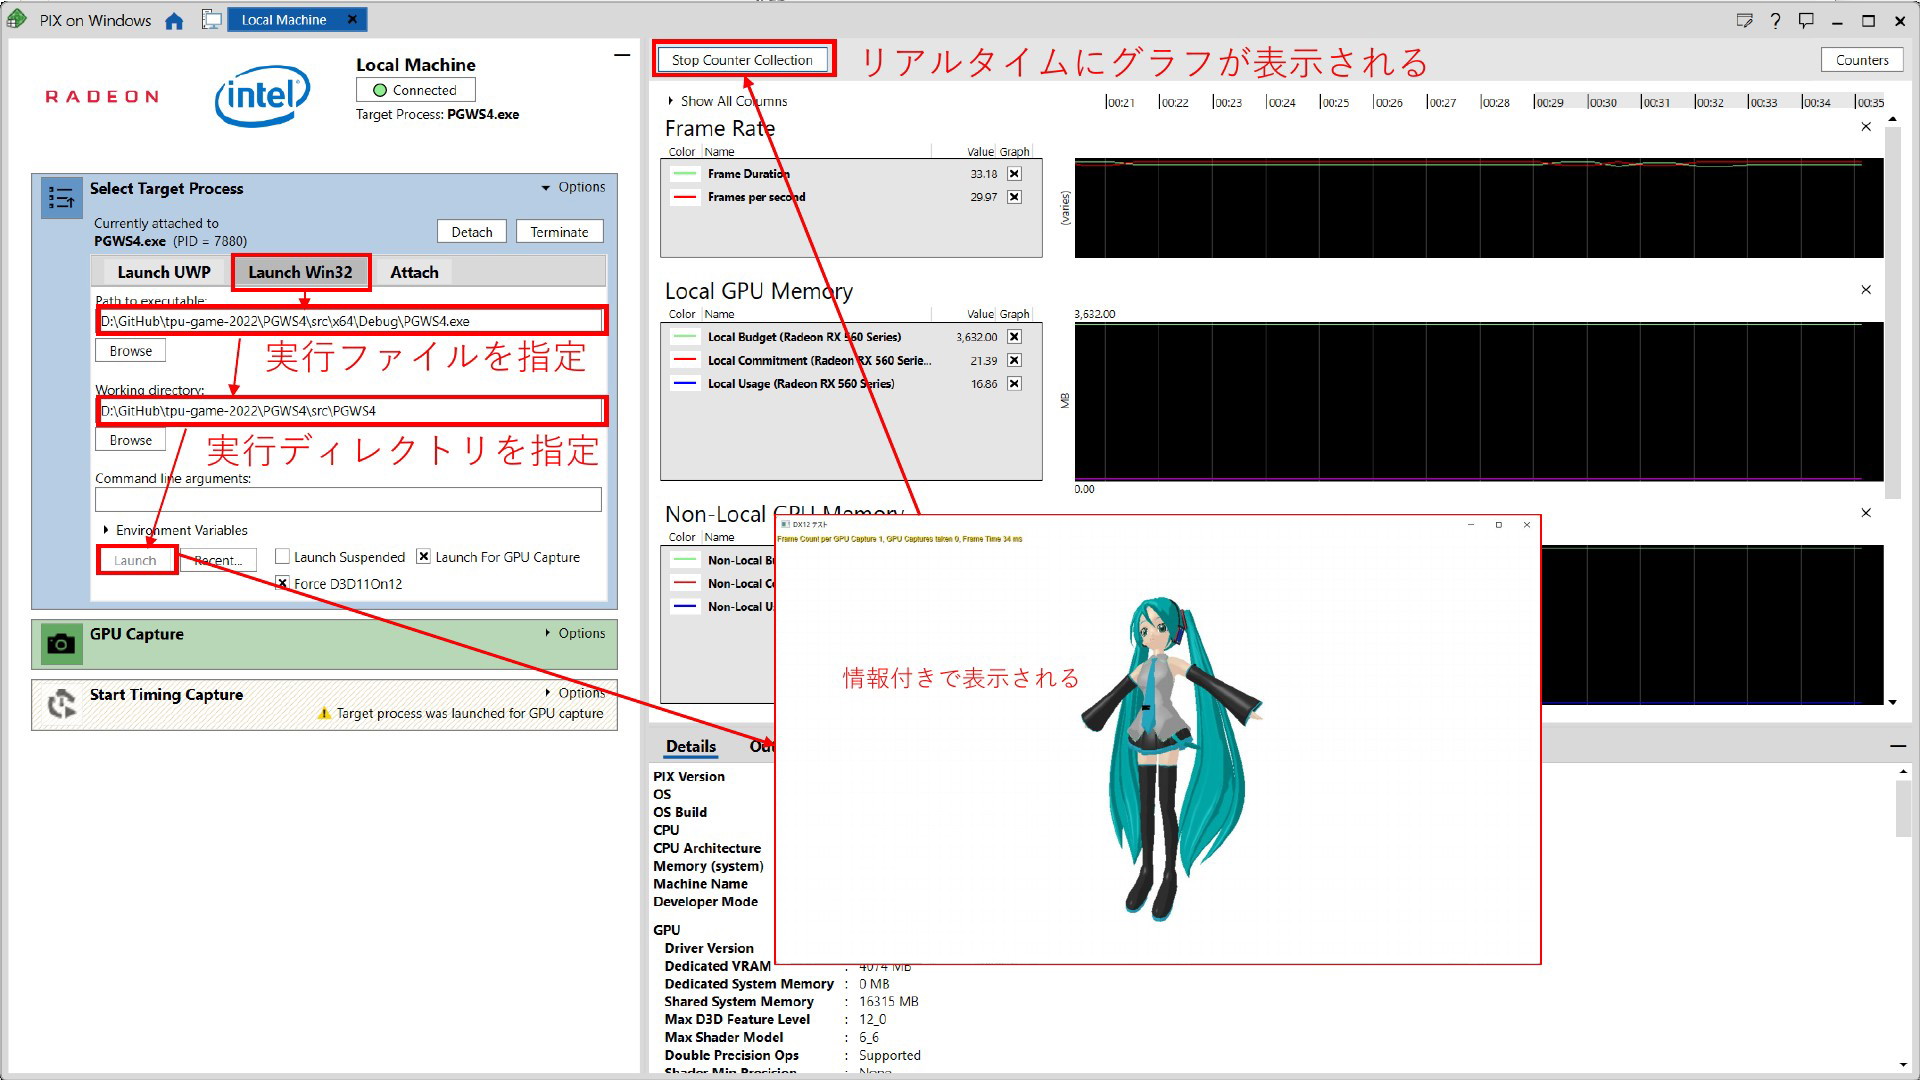Toggle Frame Duration graph checkbox
The height and width of the screenshot is (1080, 1920).
[x=1014, y=174]
